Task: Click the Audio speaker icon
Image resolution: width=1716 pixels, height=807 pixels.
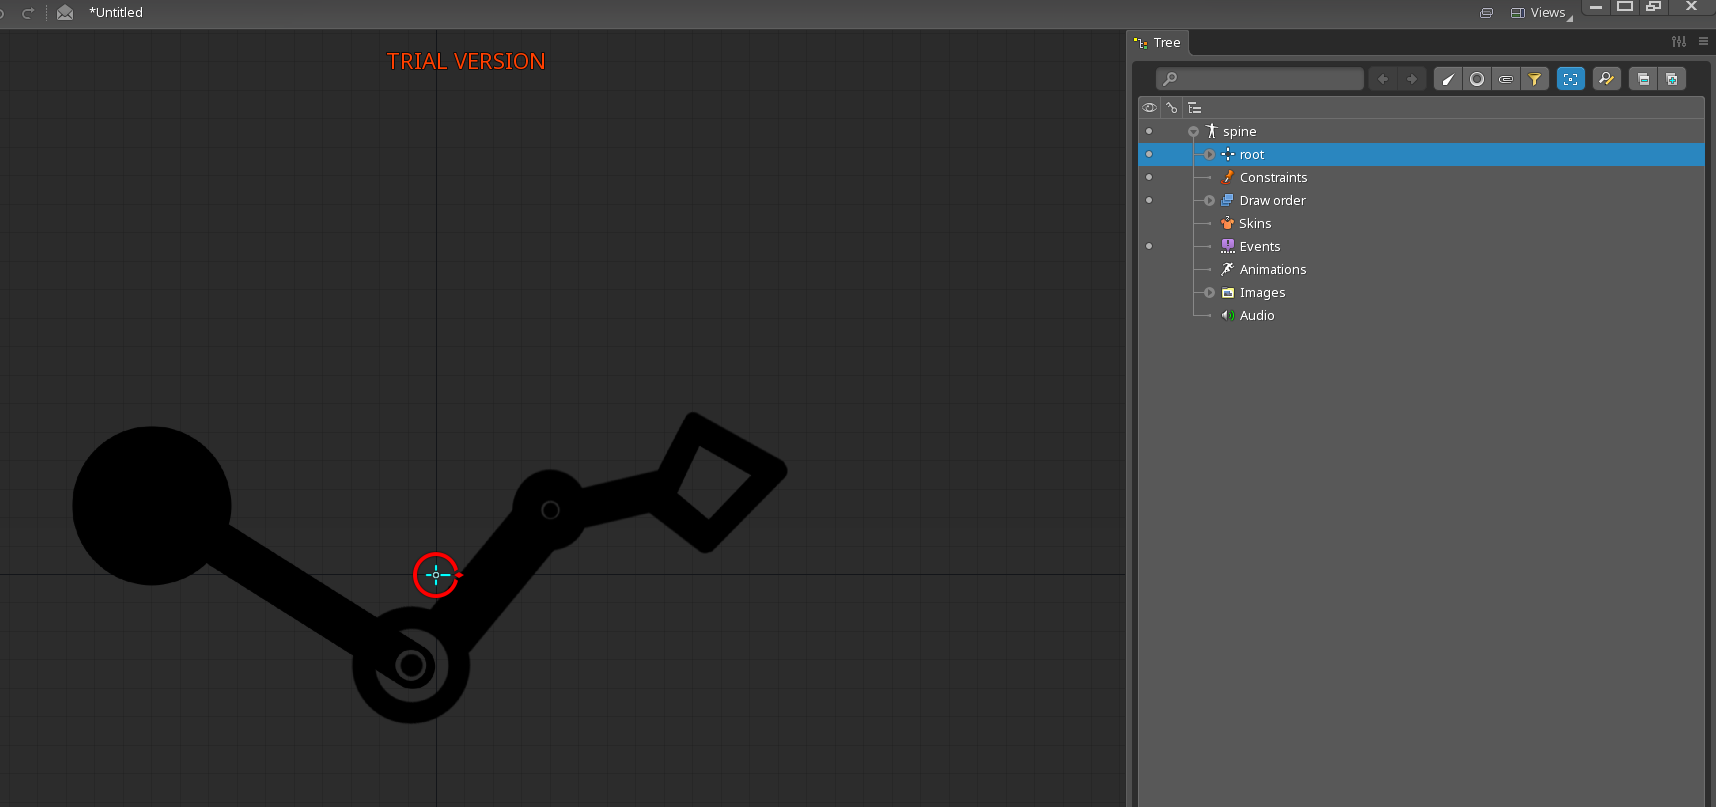Action: [1228, 315]
